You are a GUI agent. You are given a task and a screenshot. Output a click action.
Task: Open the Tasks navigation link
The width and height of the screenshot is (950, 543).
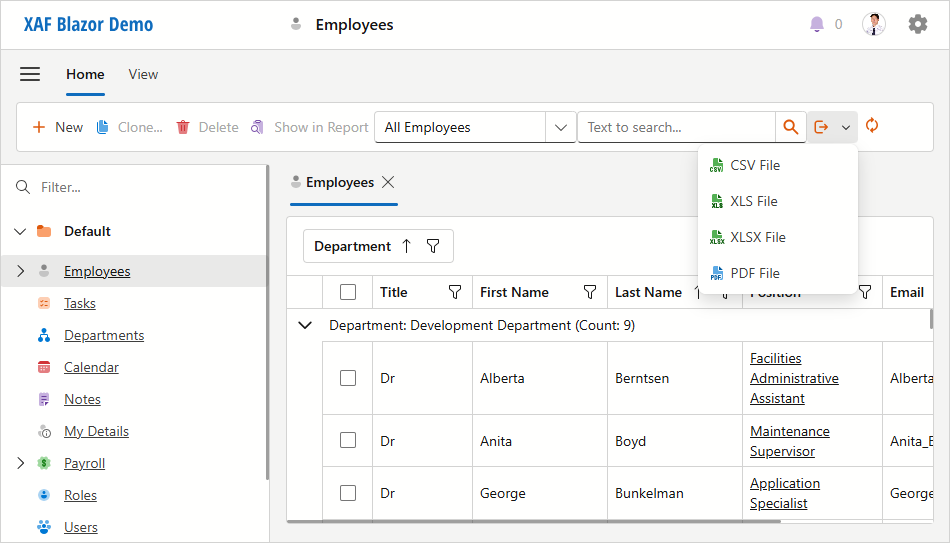[80, 303]
